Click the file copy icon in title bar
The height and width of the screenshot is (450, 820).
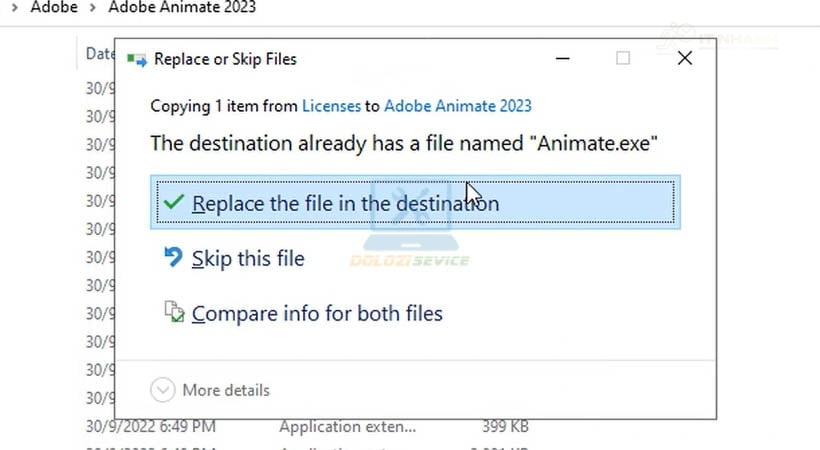point(137,60)
